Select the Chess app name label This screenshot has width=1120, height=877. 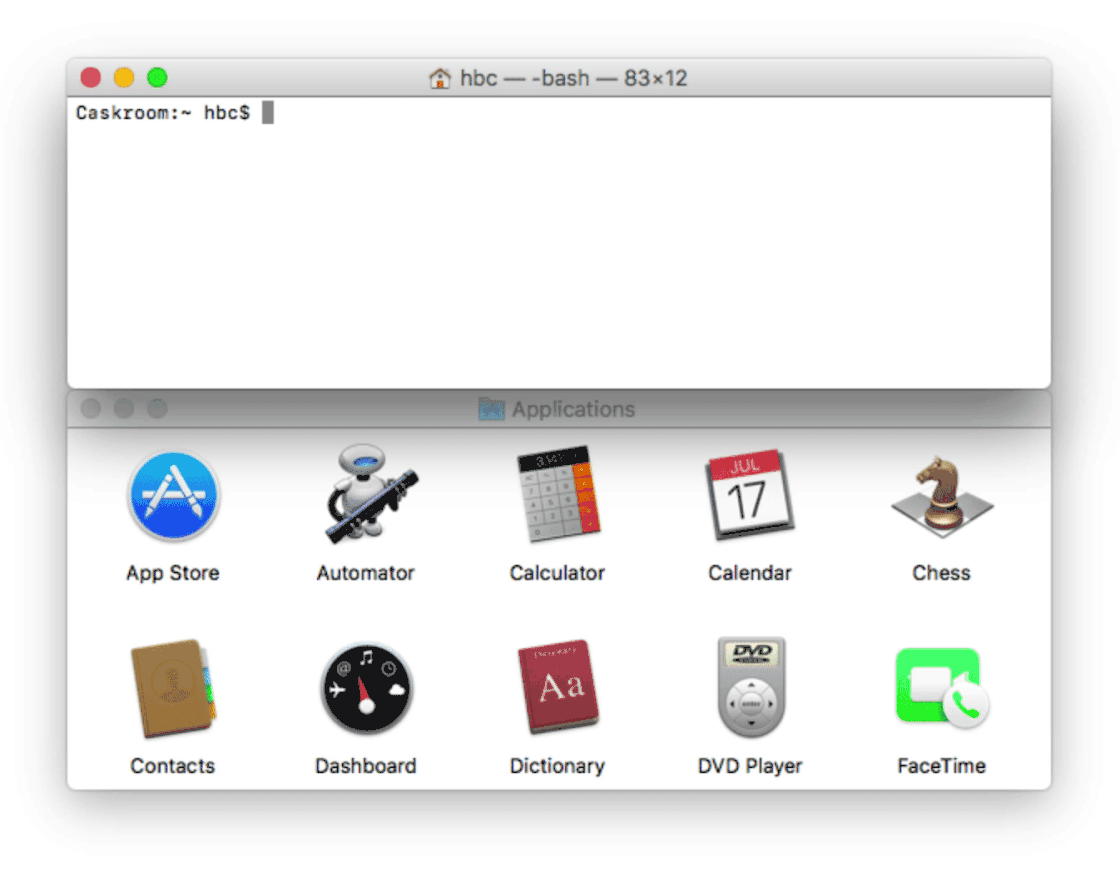click(x=941, y=572)
